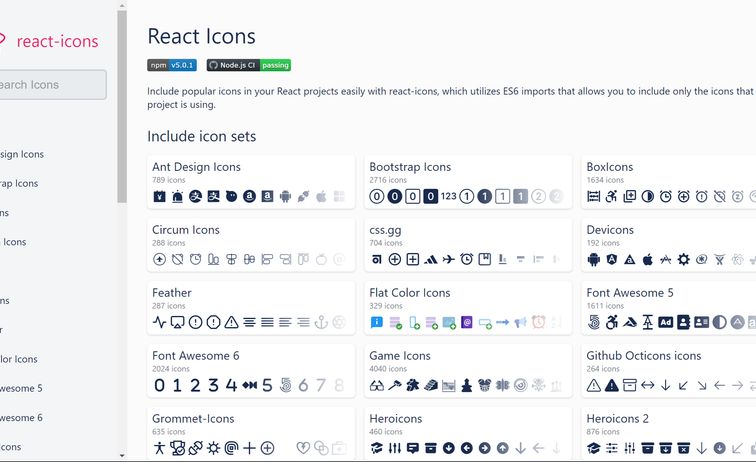Click accessibility wheelchair icon in BoxIcons card
Image resolution: width=756 pixels, height=462 pixels.
pos(611,196)
